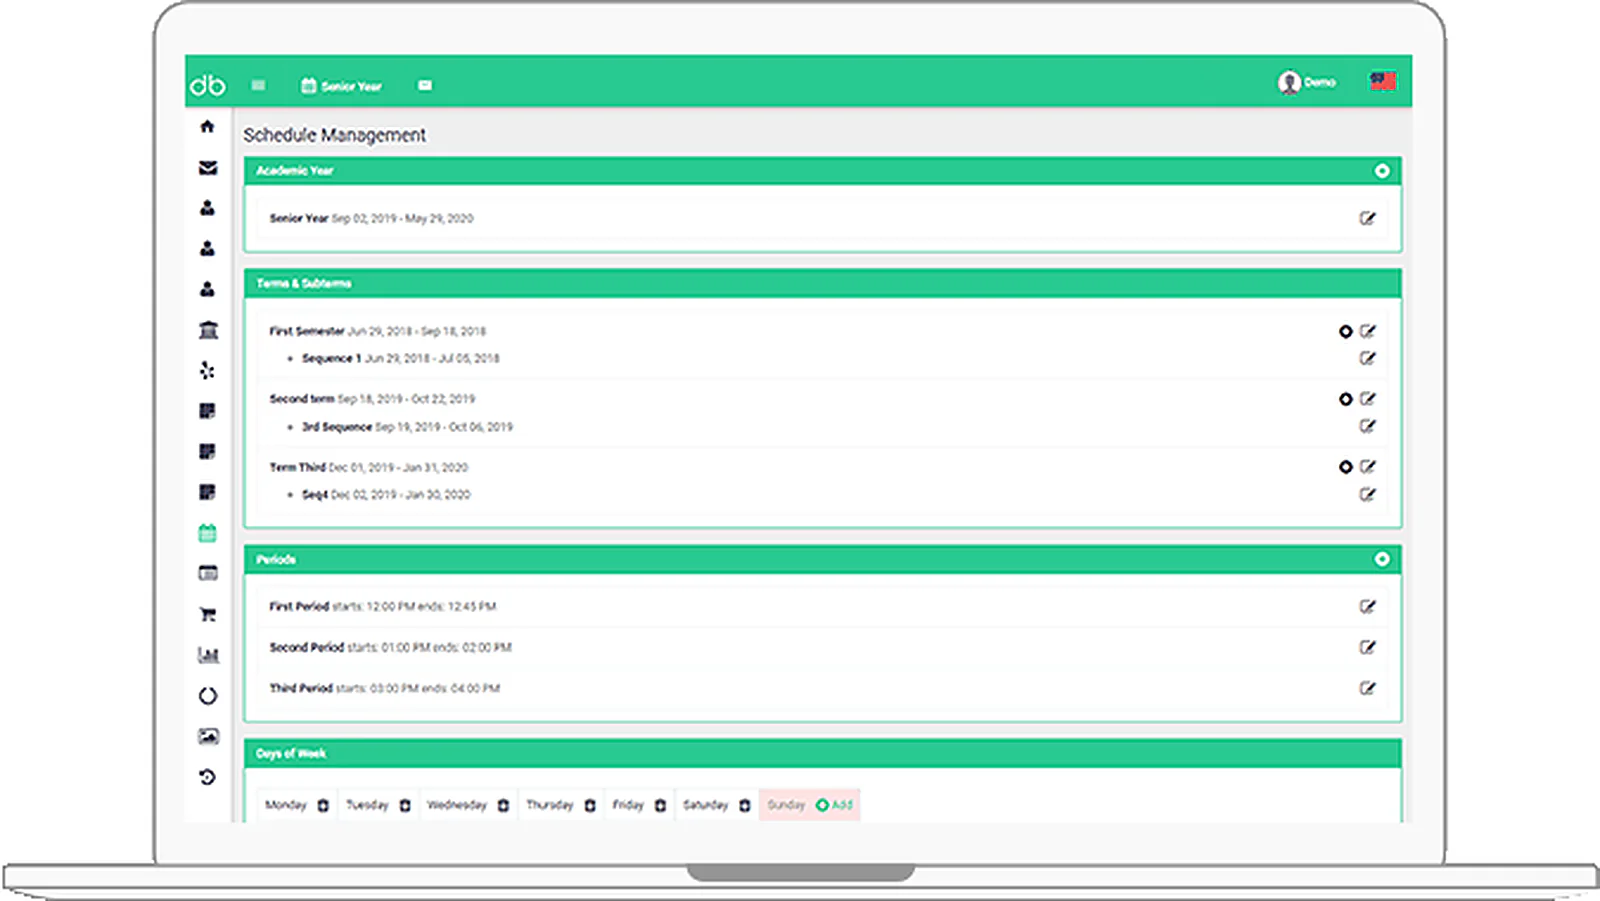This screenshot has height=901, width=1600.
Task: Add subterm to Second term
Action: click(1346, 399)
